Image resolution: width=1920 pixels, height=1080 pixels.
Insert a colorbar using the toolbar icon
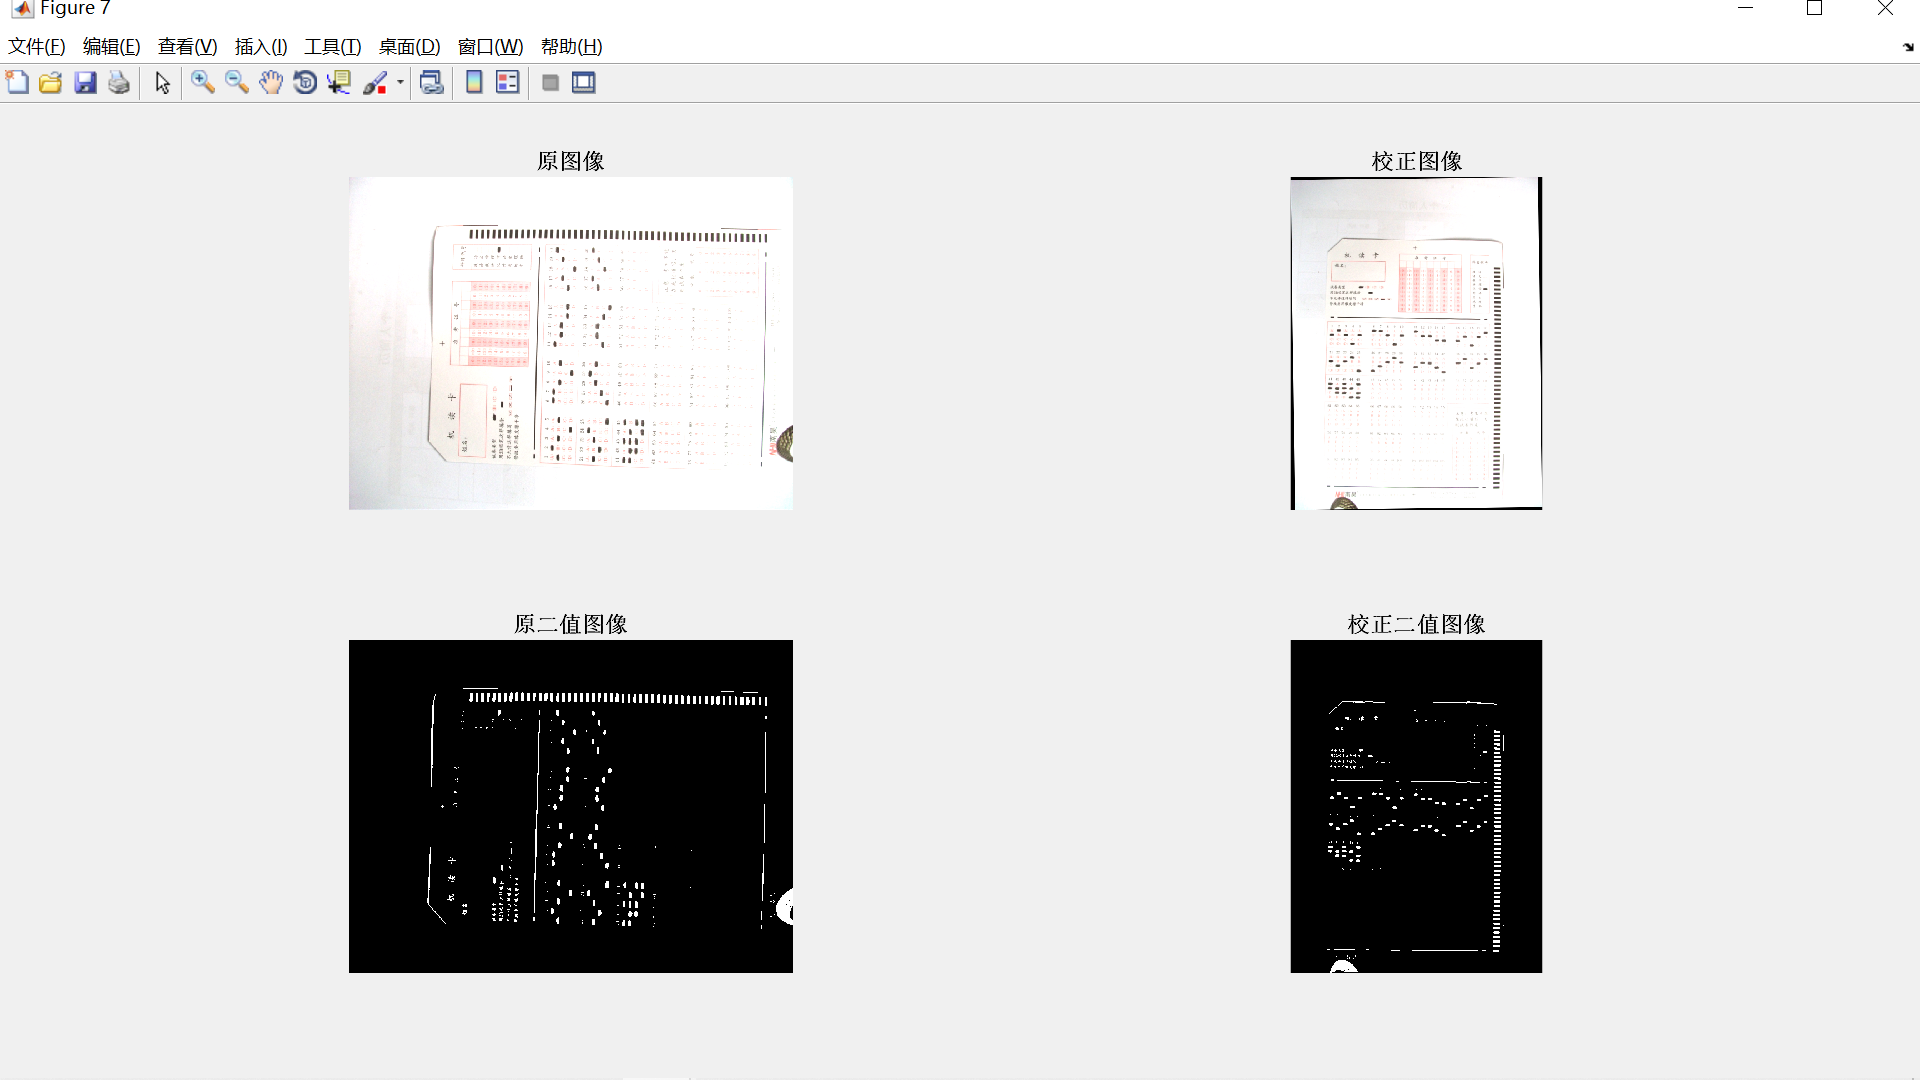tap(474, 83)
